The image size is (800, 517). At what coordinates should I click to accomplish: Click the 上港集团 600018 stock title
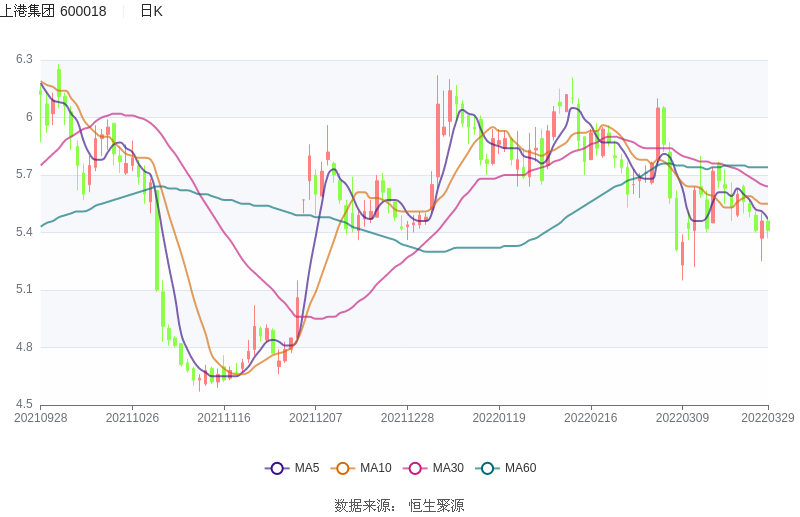(53, 11)
